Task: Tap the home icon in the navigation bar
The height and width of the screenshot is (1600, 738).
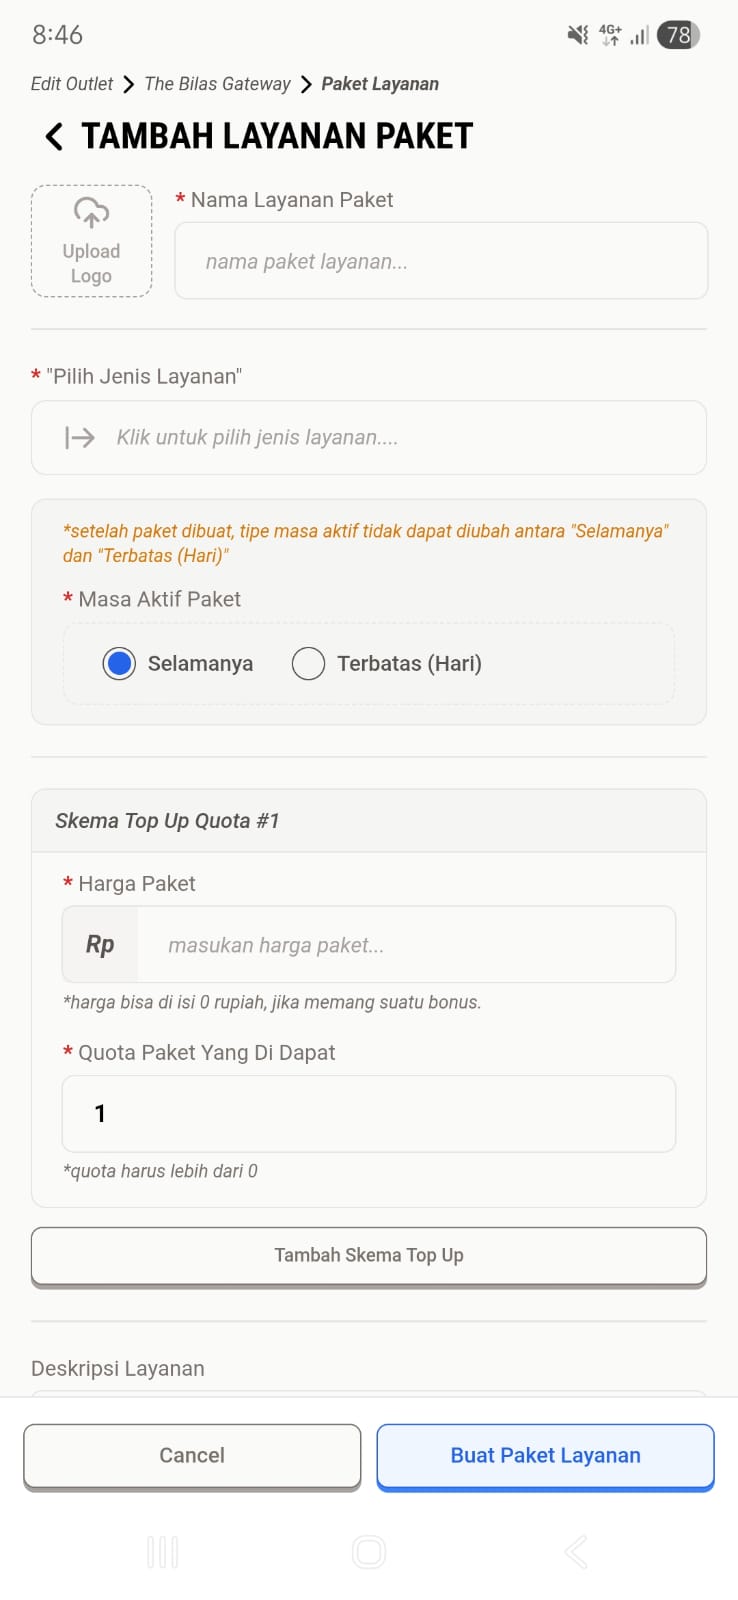Action: point(369,1552)
